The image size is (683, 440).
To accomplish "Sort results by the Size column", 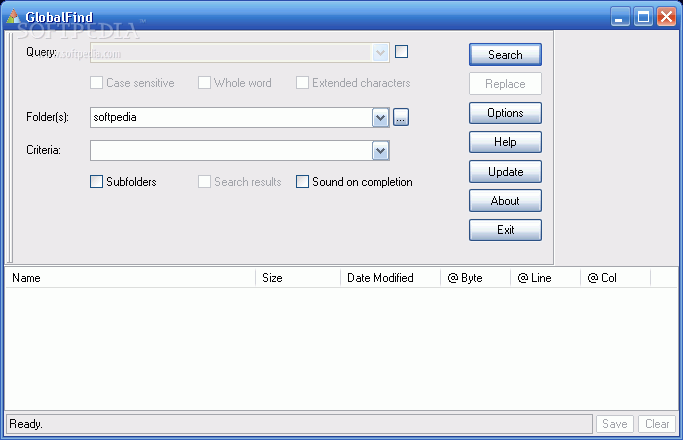I will pos(298,278).
